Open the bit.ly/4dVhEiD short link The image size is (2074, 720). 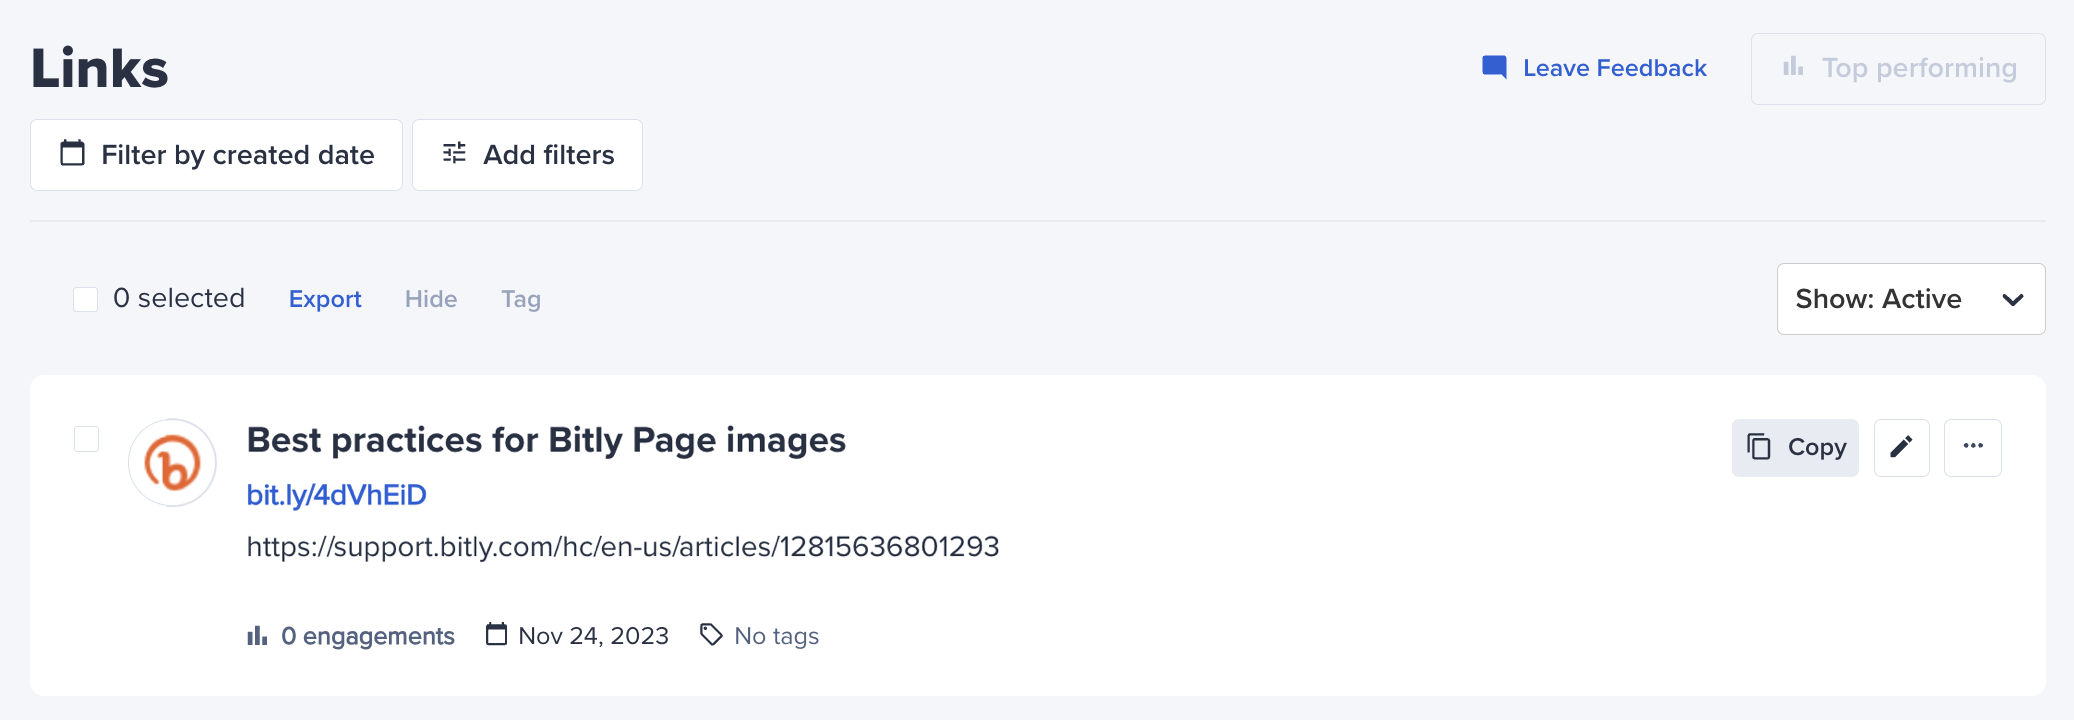337,495
